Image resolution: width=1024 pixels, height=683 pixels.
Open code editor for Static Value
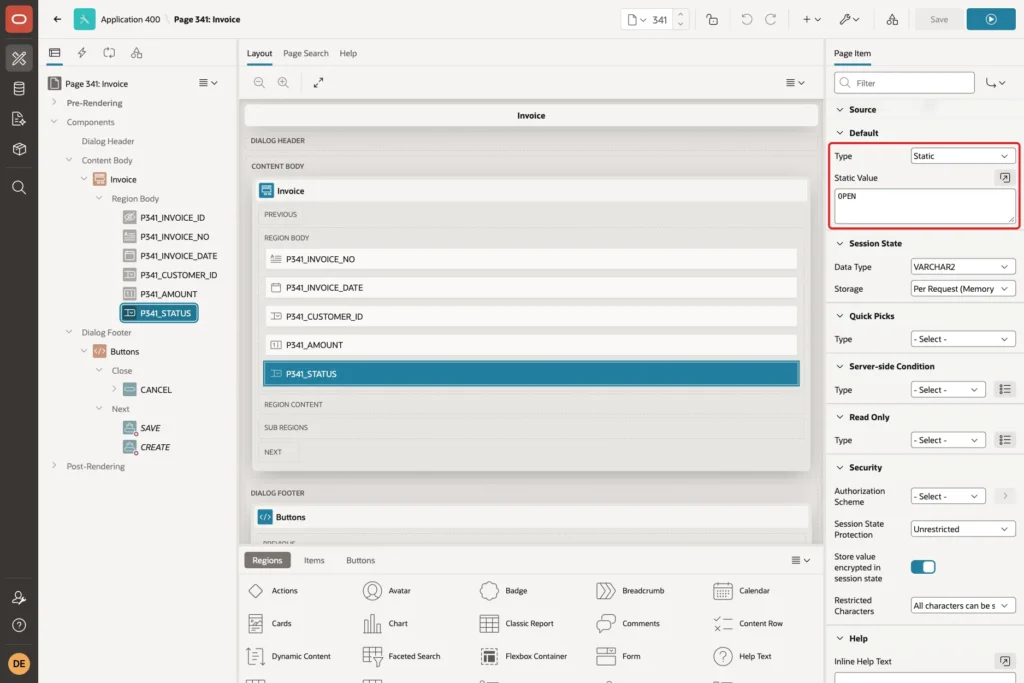coord(1004,178)
